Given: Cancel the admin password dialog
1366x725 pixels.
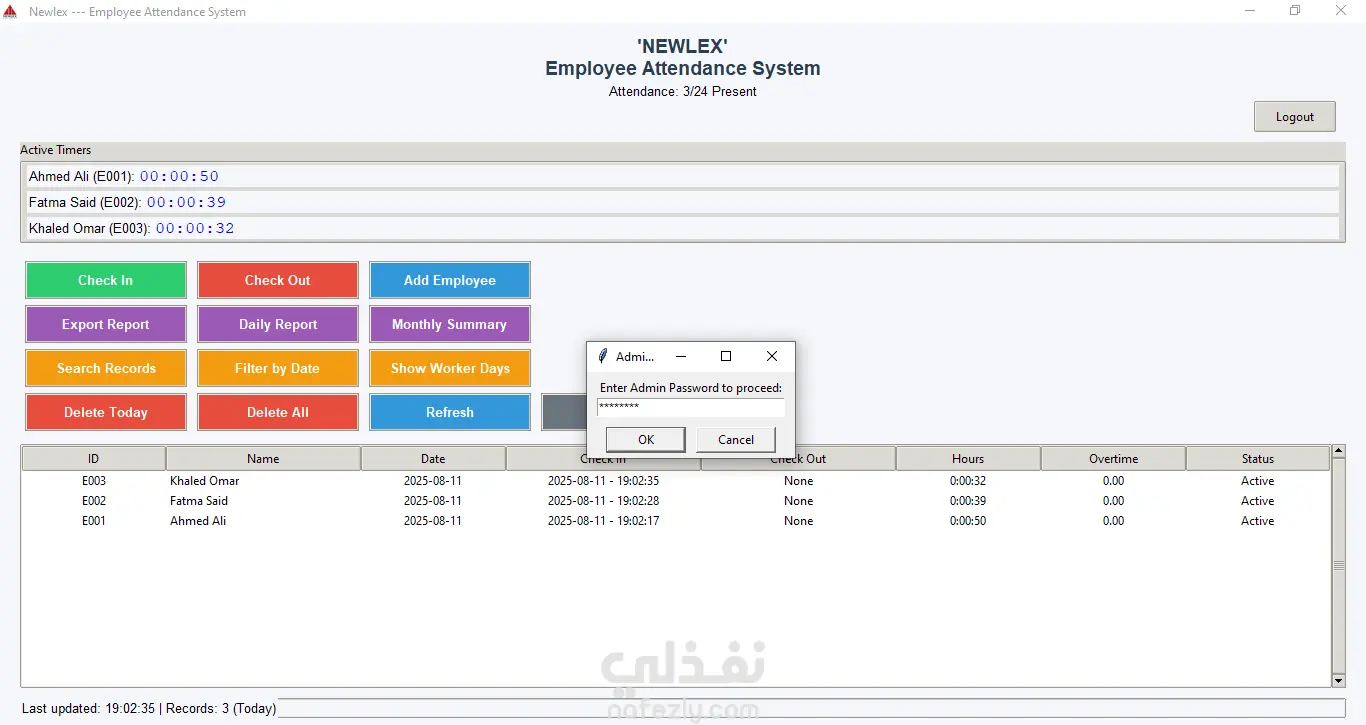Looking at the screenshot, I should pyautogui.click(x=736, y=440).
